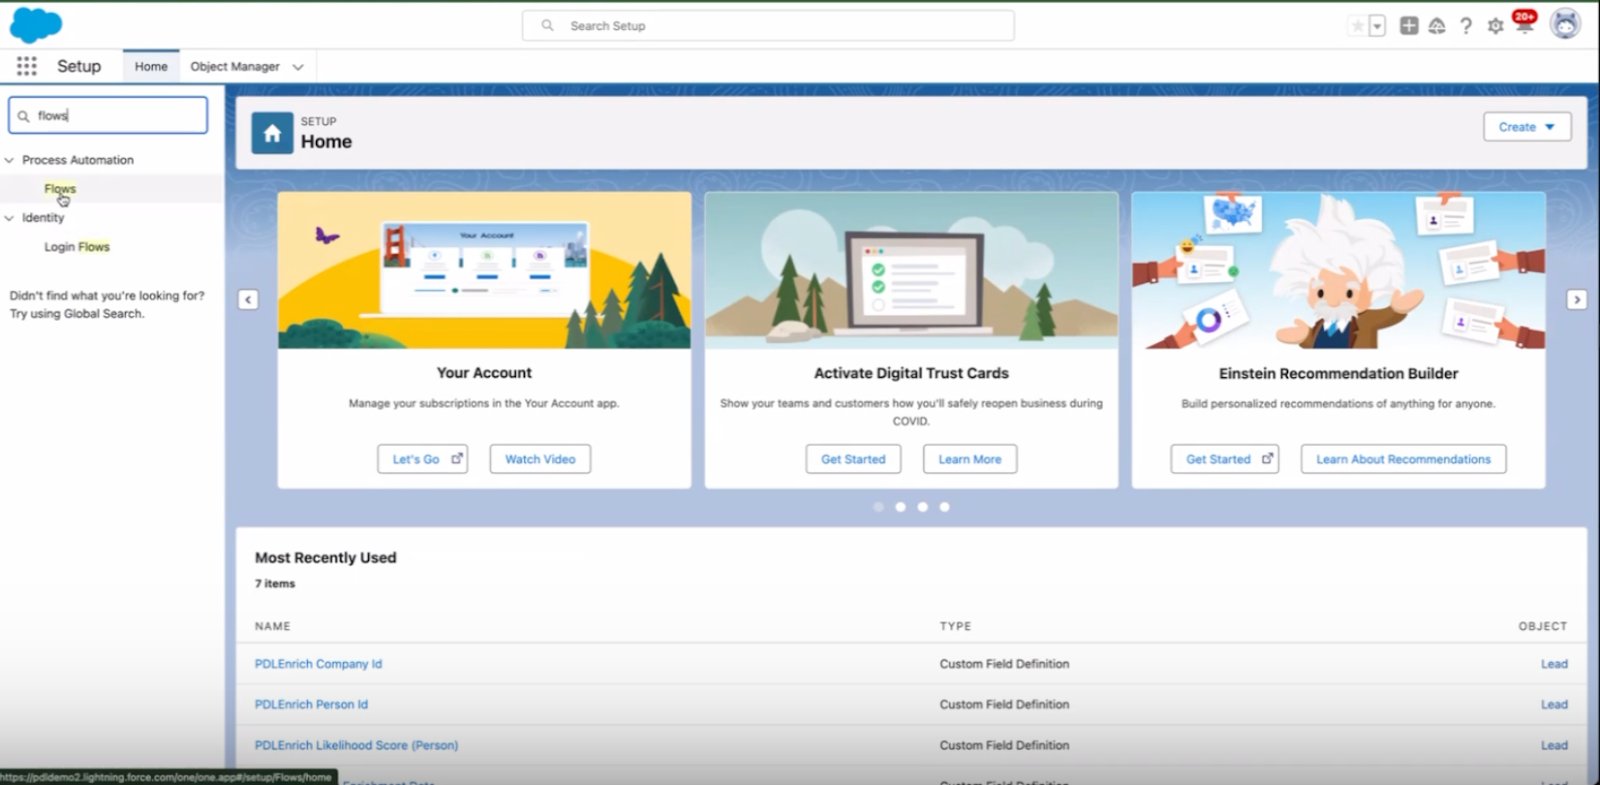This screenshot has height=785, width=1600.
Task: Click the 'Your Account' card title
Action: 484,373
